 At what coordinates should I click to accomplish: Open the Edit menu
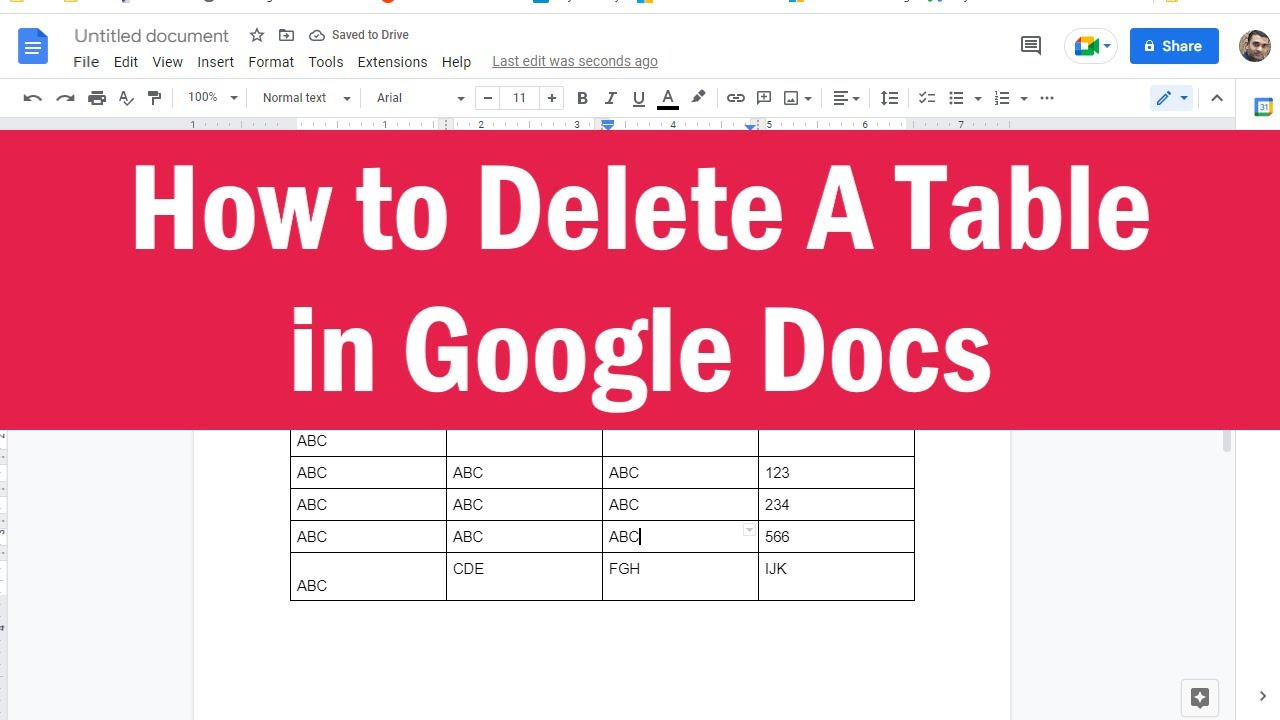[126, 62]
